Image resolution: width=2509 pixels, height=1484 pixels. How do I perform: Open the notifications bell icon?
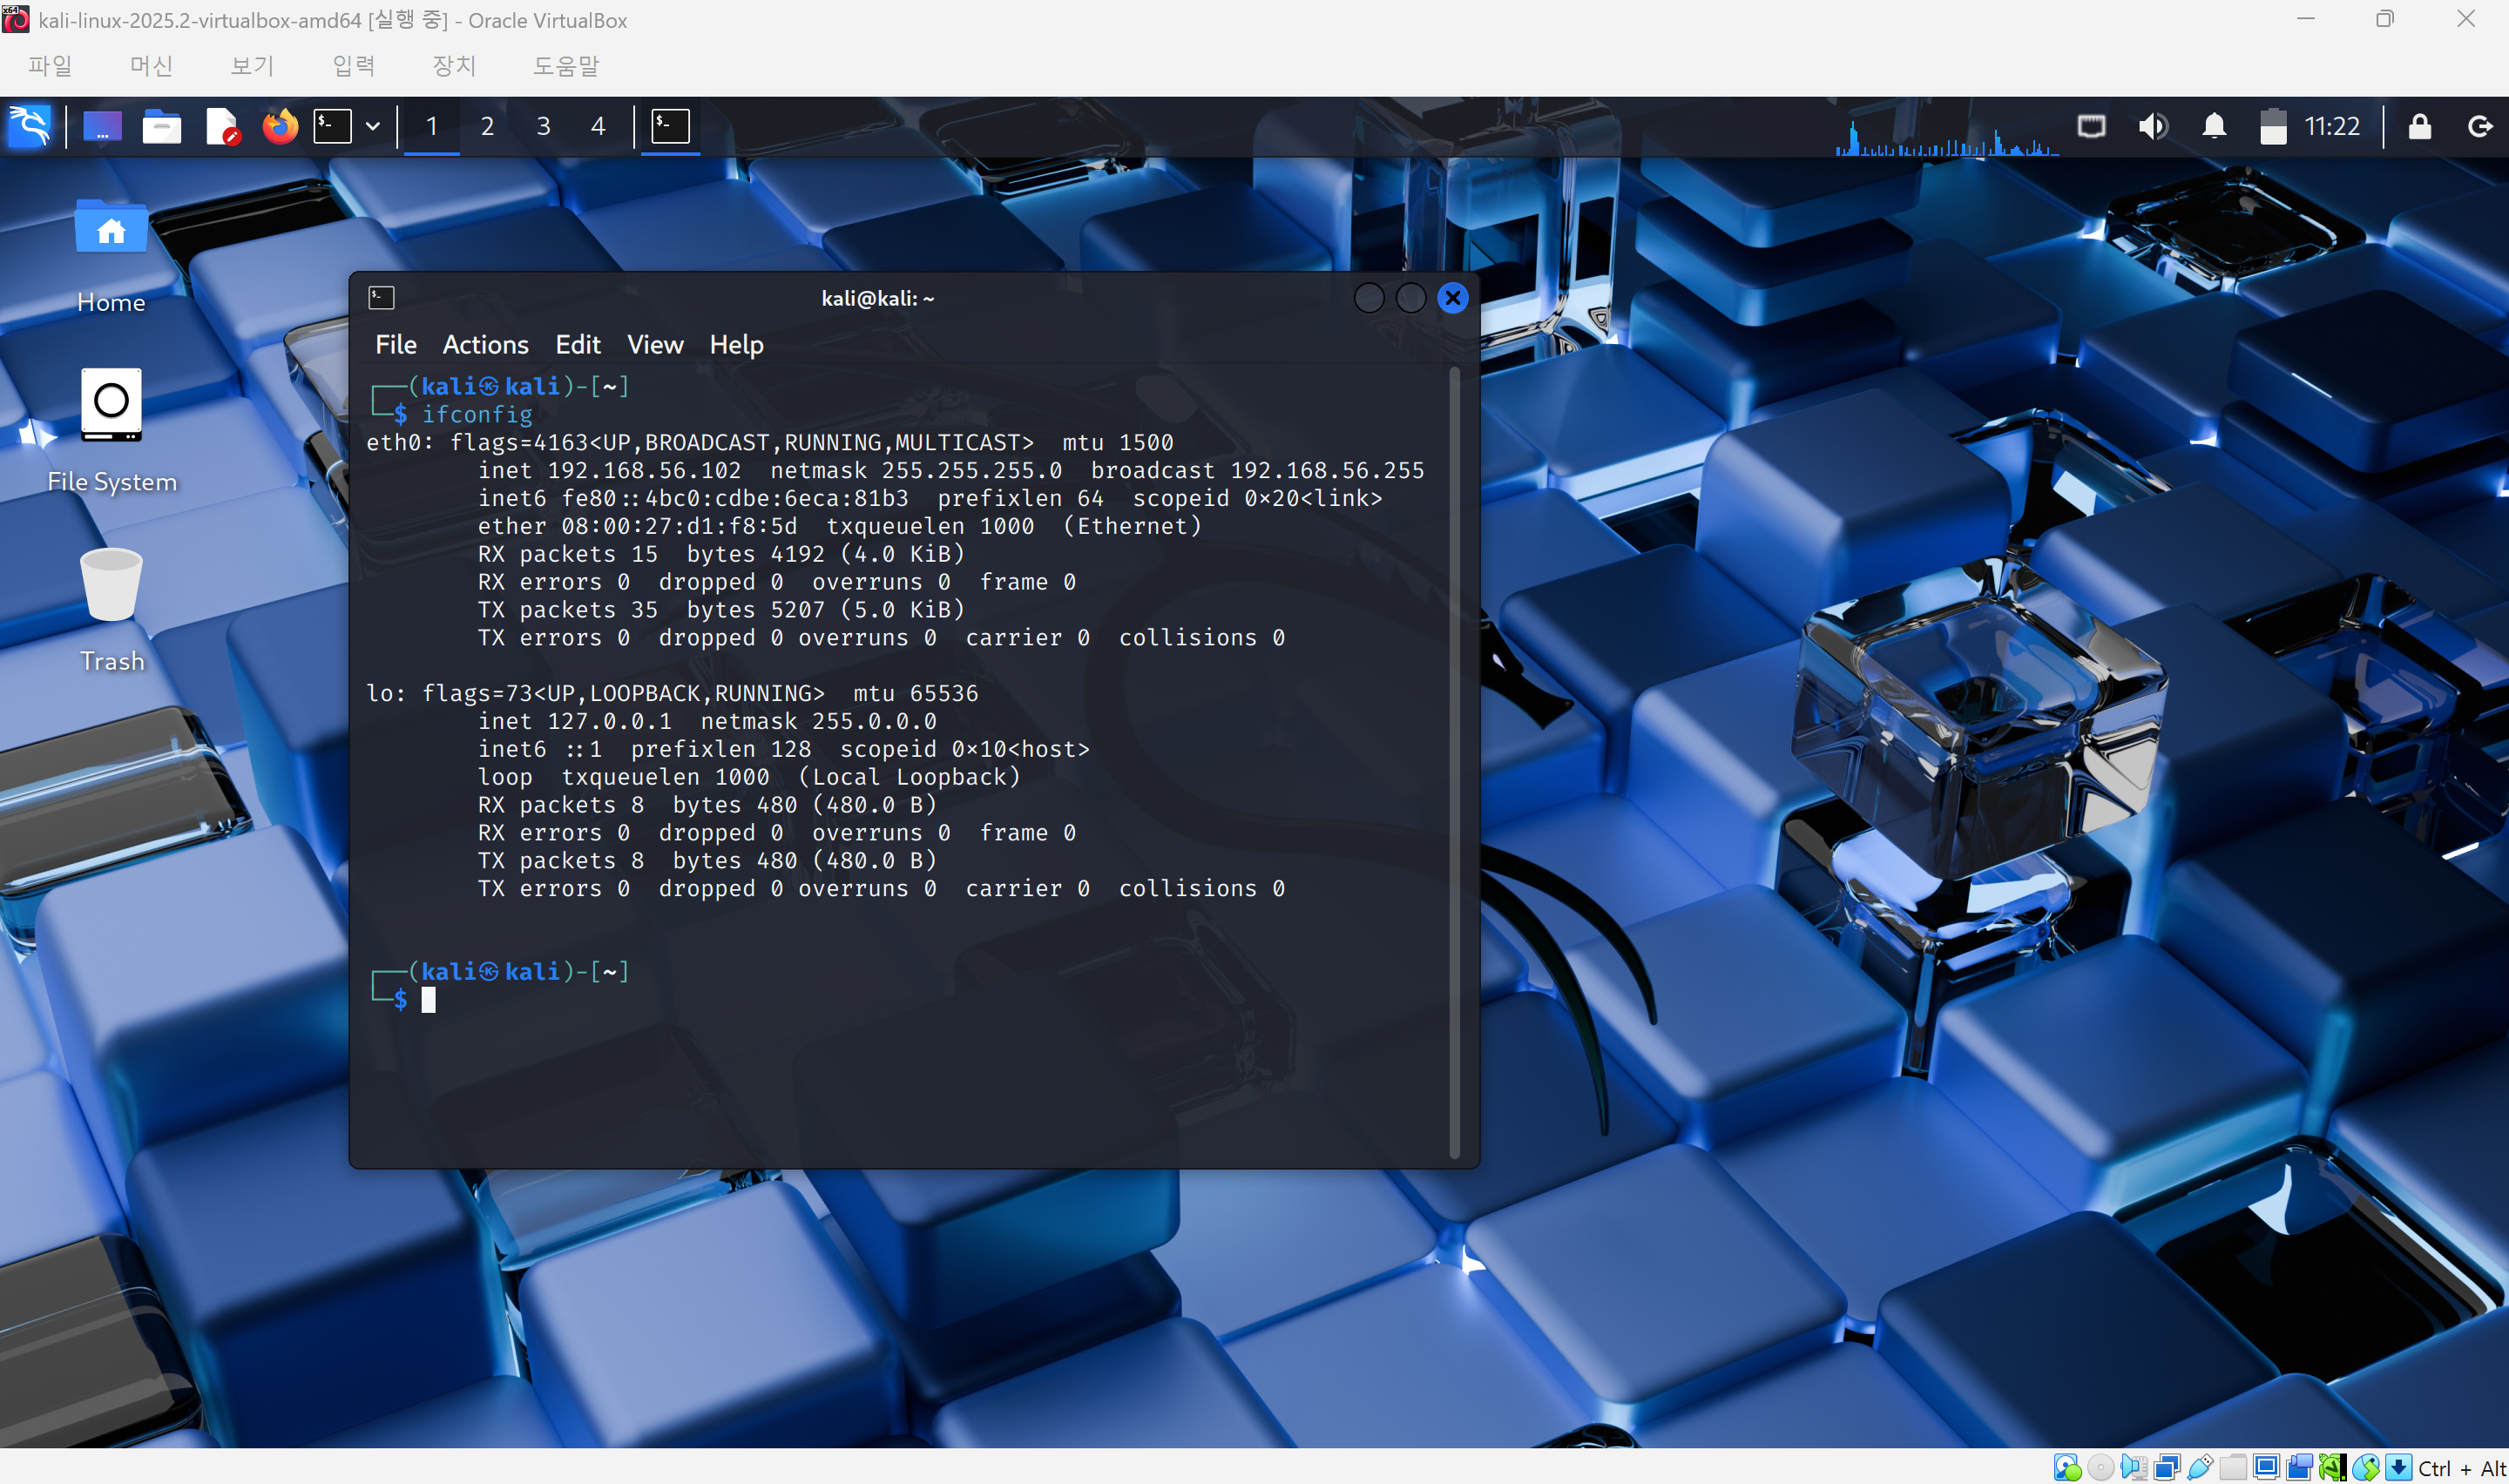[x=2214, y=126]
